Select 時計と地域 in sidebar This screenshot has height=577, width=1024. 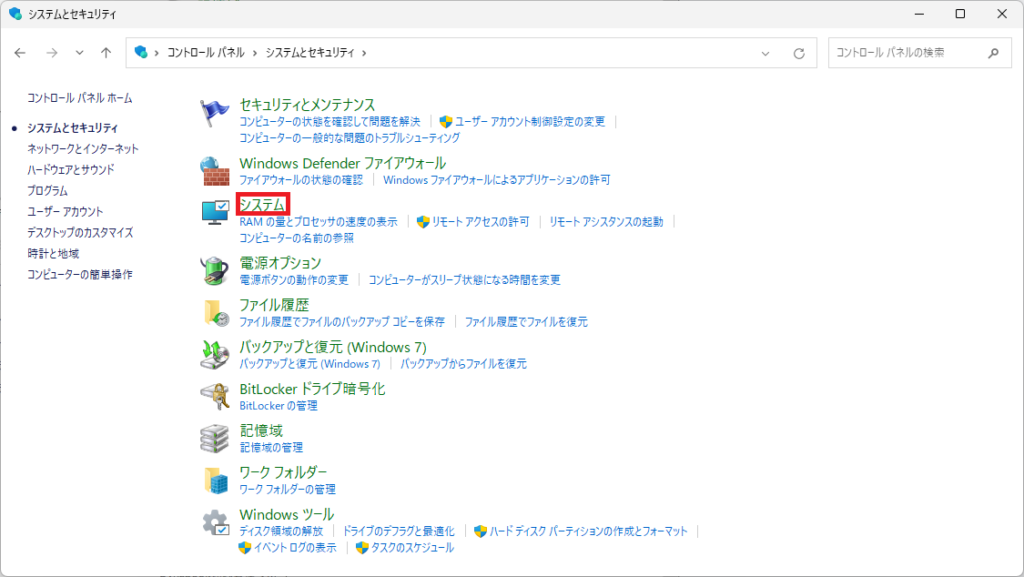click(53, 253)
